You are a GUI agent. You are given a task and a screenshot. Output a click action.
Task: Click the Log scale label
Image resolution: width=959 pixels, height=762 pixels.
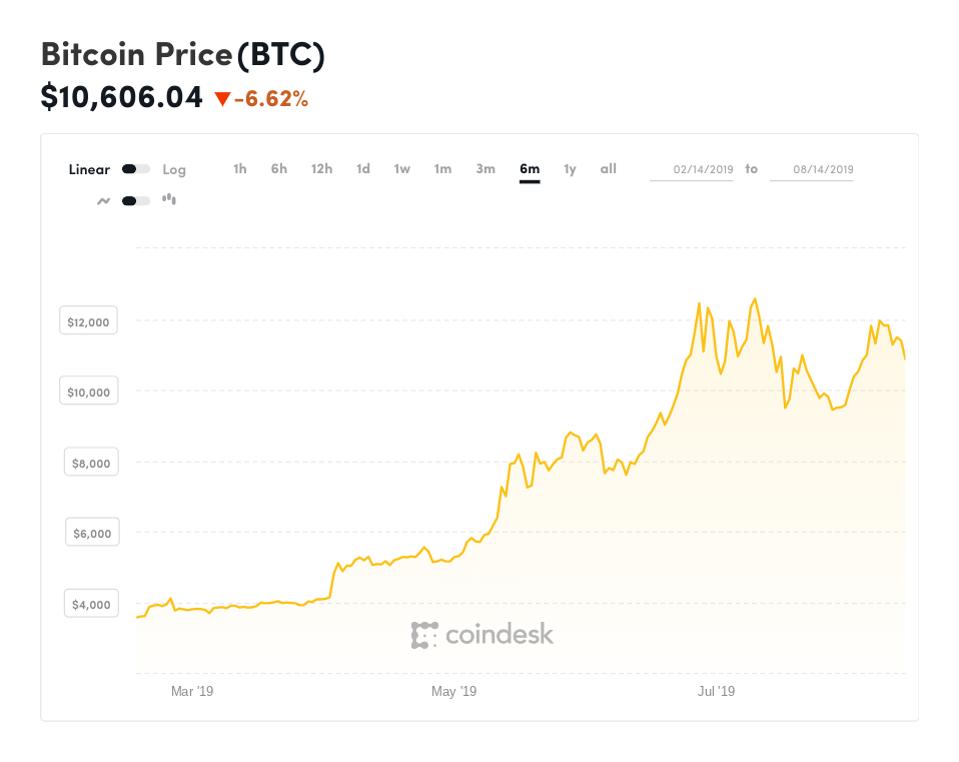[x=174, y=170]
